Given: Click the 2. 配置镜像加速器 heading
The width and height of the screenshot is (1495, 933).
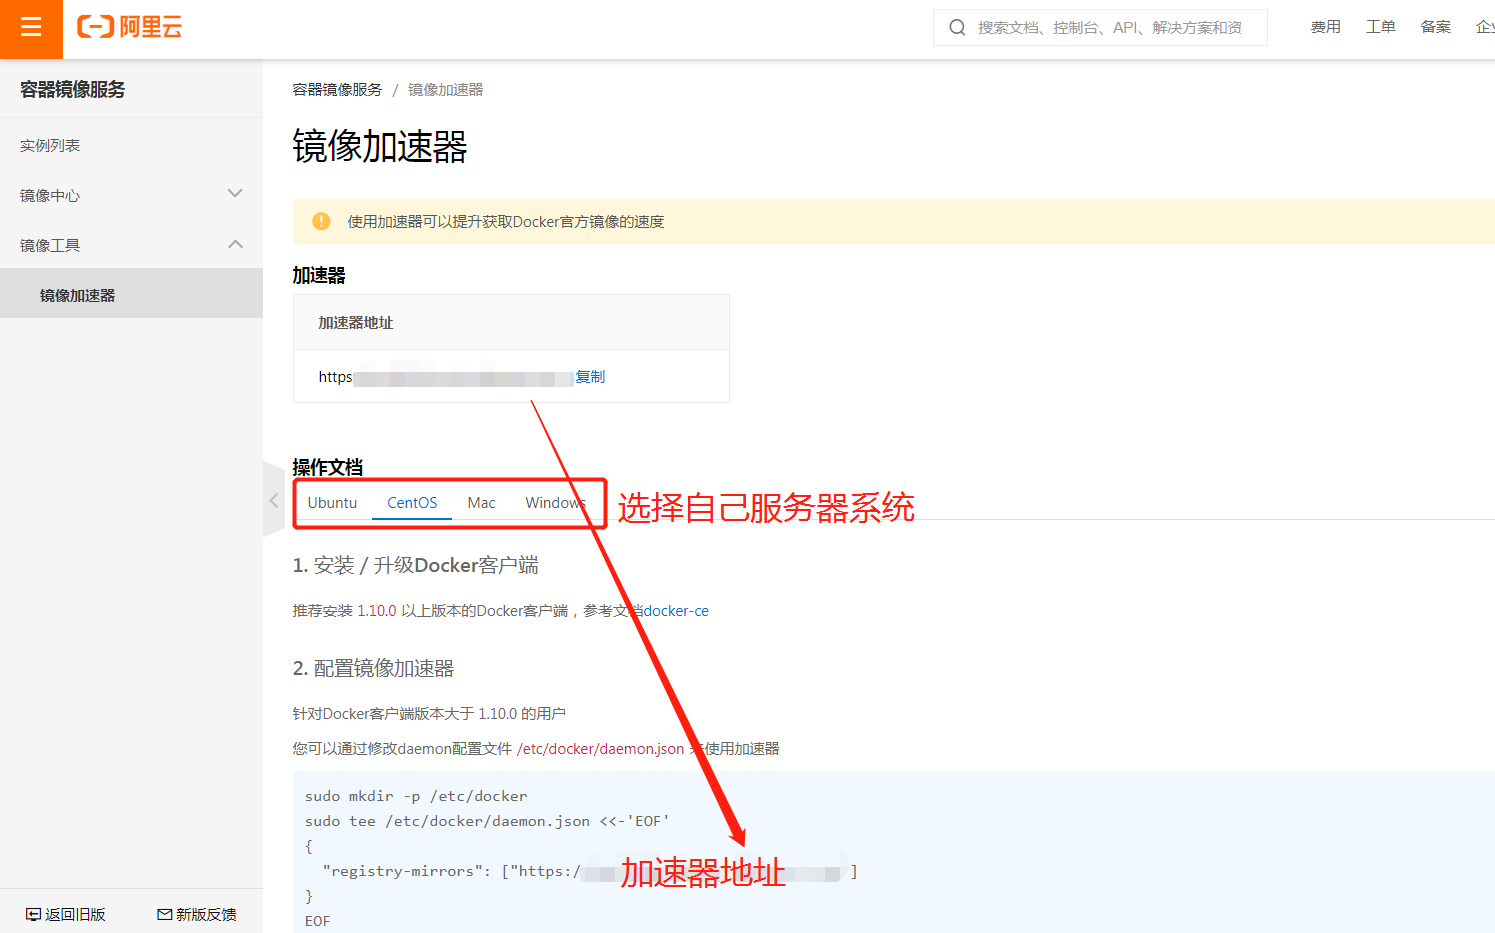Looking at the screenshot, I should coord(373,668).
